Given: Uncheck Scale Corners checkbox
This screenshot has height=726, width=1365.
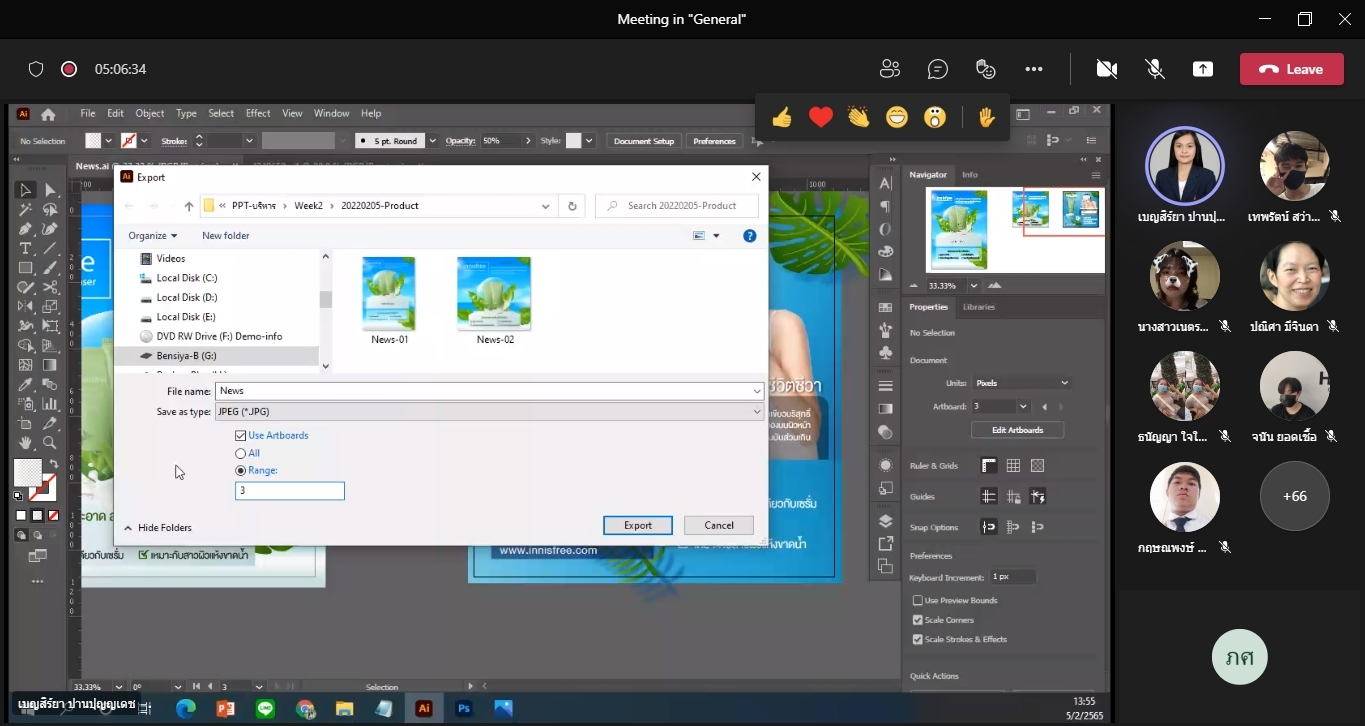Looking at the screenshot, I should pyautogui.click(x=917, y=620).
